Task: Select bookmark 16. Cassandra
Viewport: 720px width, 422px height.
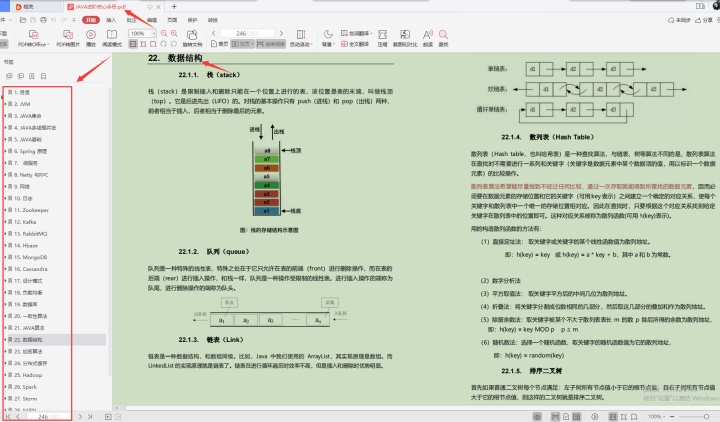Action: click(30, 269)
